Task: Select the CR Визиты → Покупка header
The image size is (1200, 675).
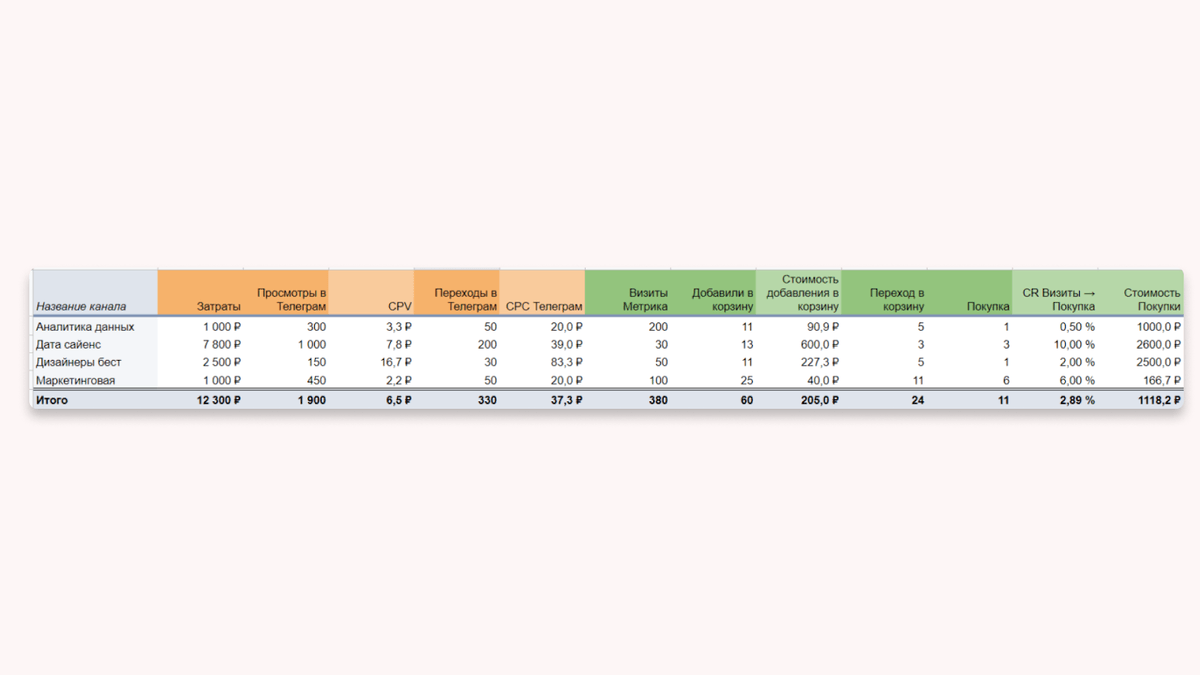Action: pyautogui.click(x=1055, y=292)
